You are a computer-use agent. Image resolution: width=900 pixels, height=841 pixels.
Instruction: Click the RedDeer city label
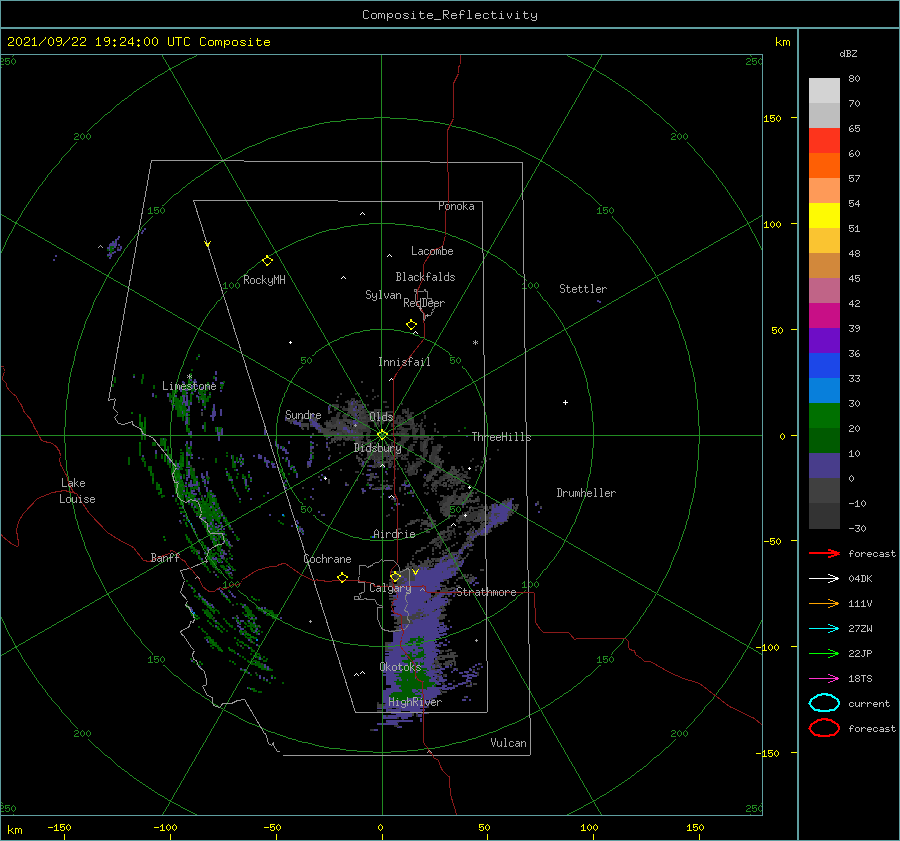tap(424, 303)
